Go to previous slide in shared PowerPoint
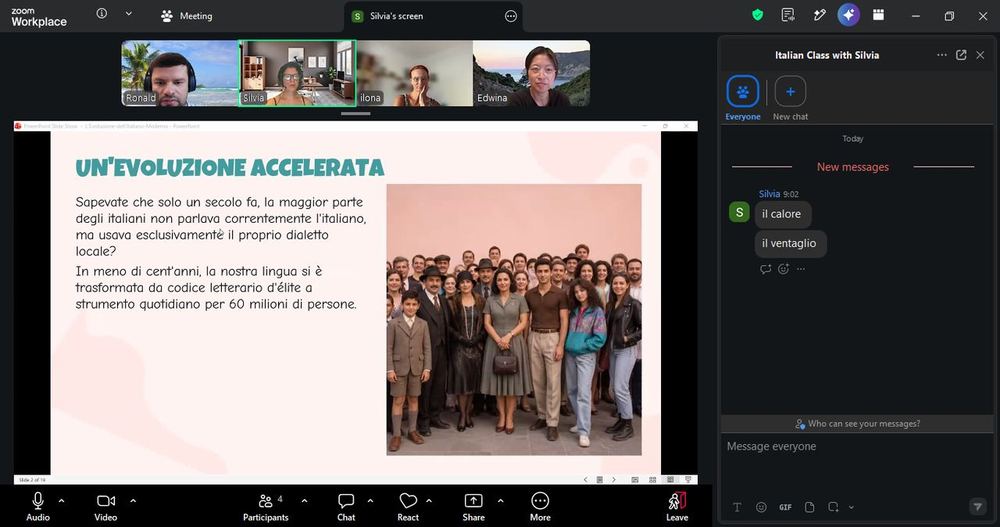The width and height of the screenshot is (1000, 527). (x=585, y=480)
